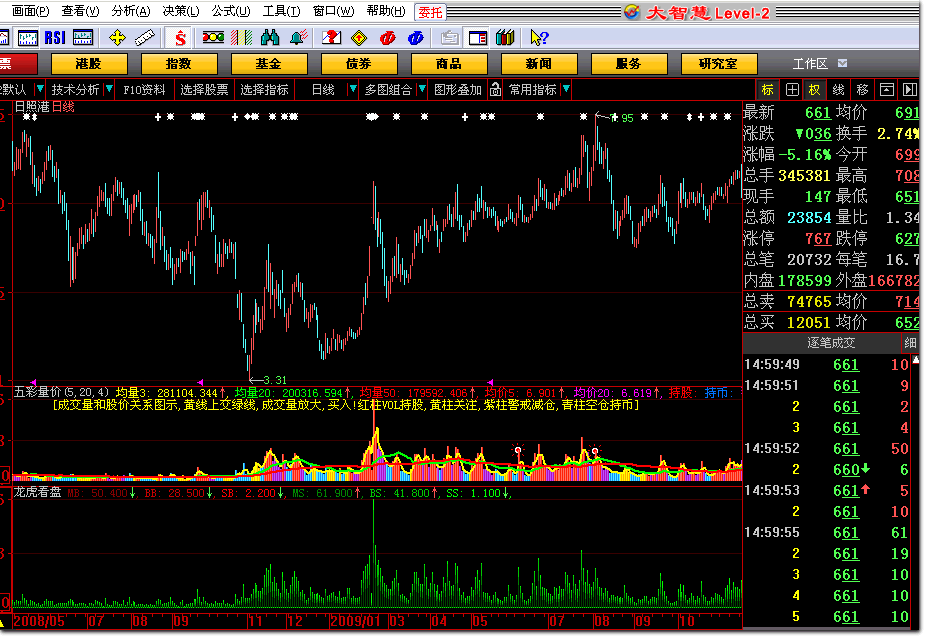Open the 窗口(W) menu

(x=333, y=11)
